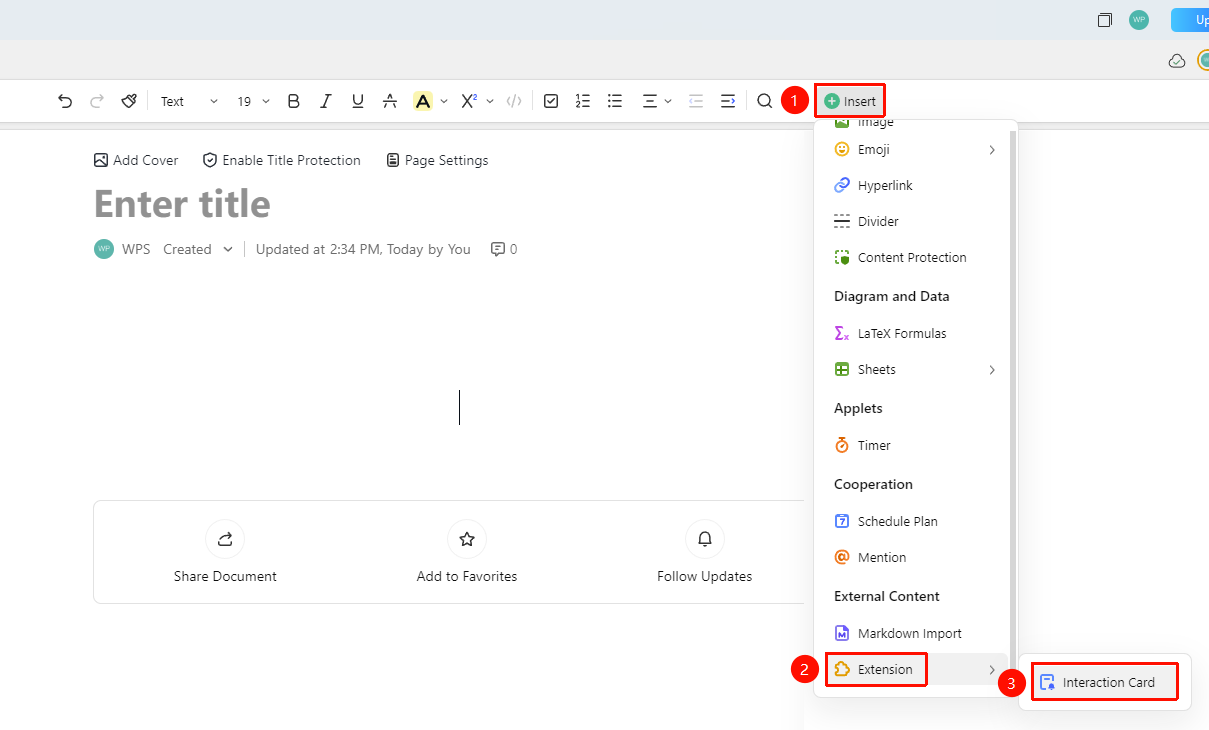Toggle italic formatting
This screenshot has width=1209, height=730.
coord(326,101)
